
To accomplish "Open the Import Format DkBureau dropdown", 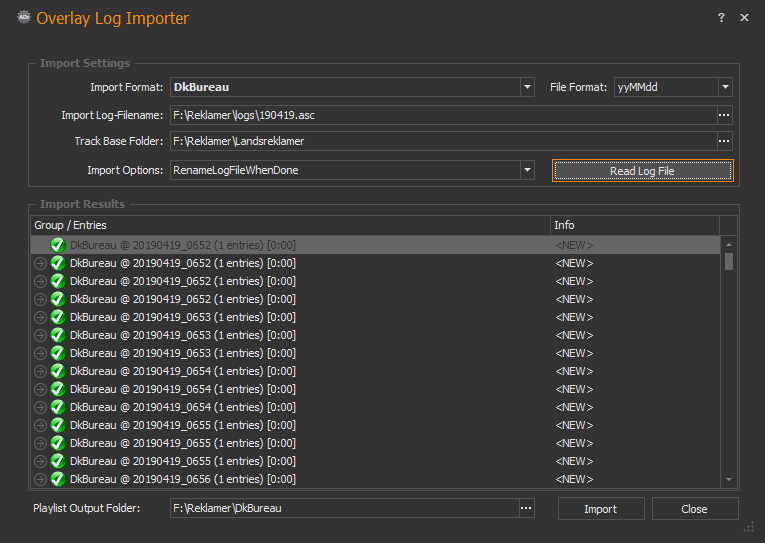I will click(x=527, y=87).
